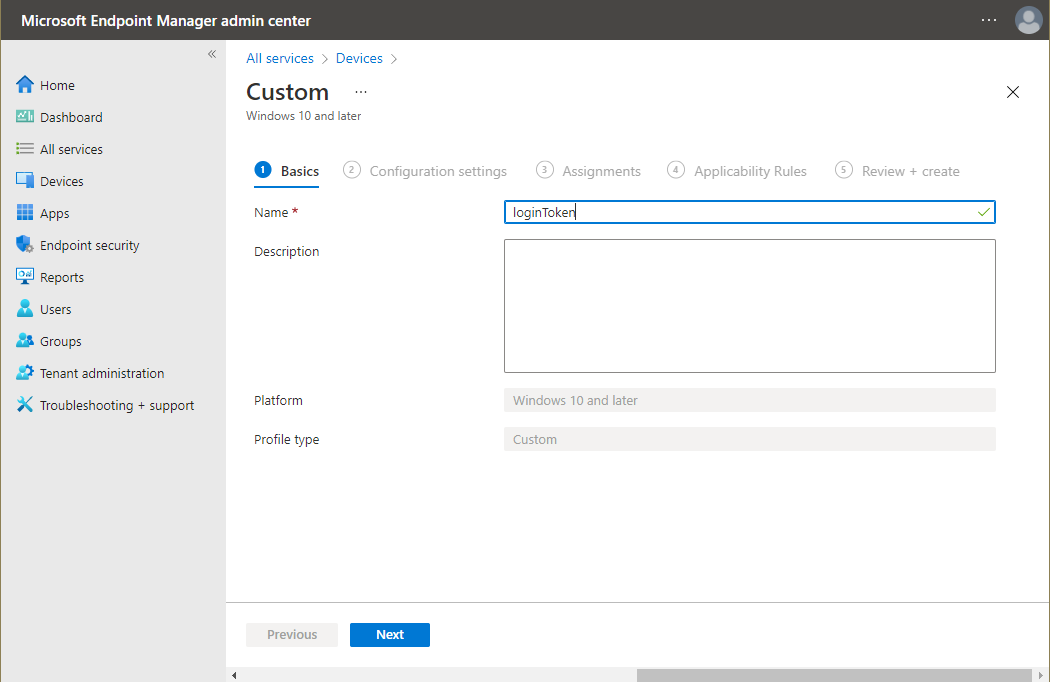Viewport: 1050px width, 682px height.
Task: Click into the Name field containing loginToken
Action: click(x=749, y=212)
